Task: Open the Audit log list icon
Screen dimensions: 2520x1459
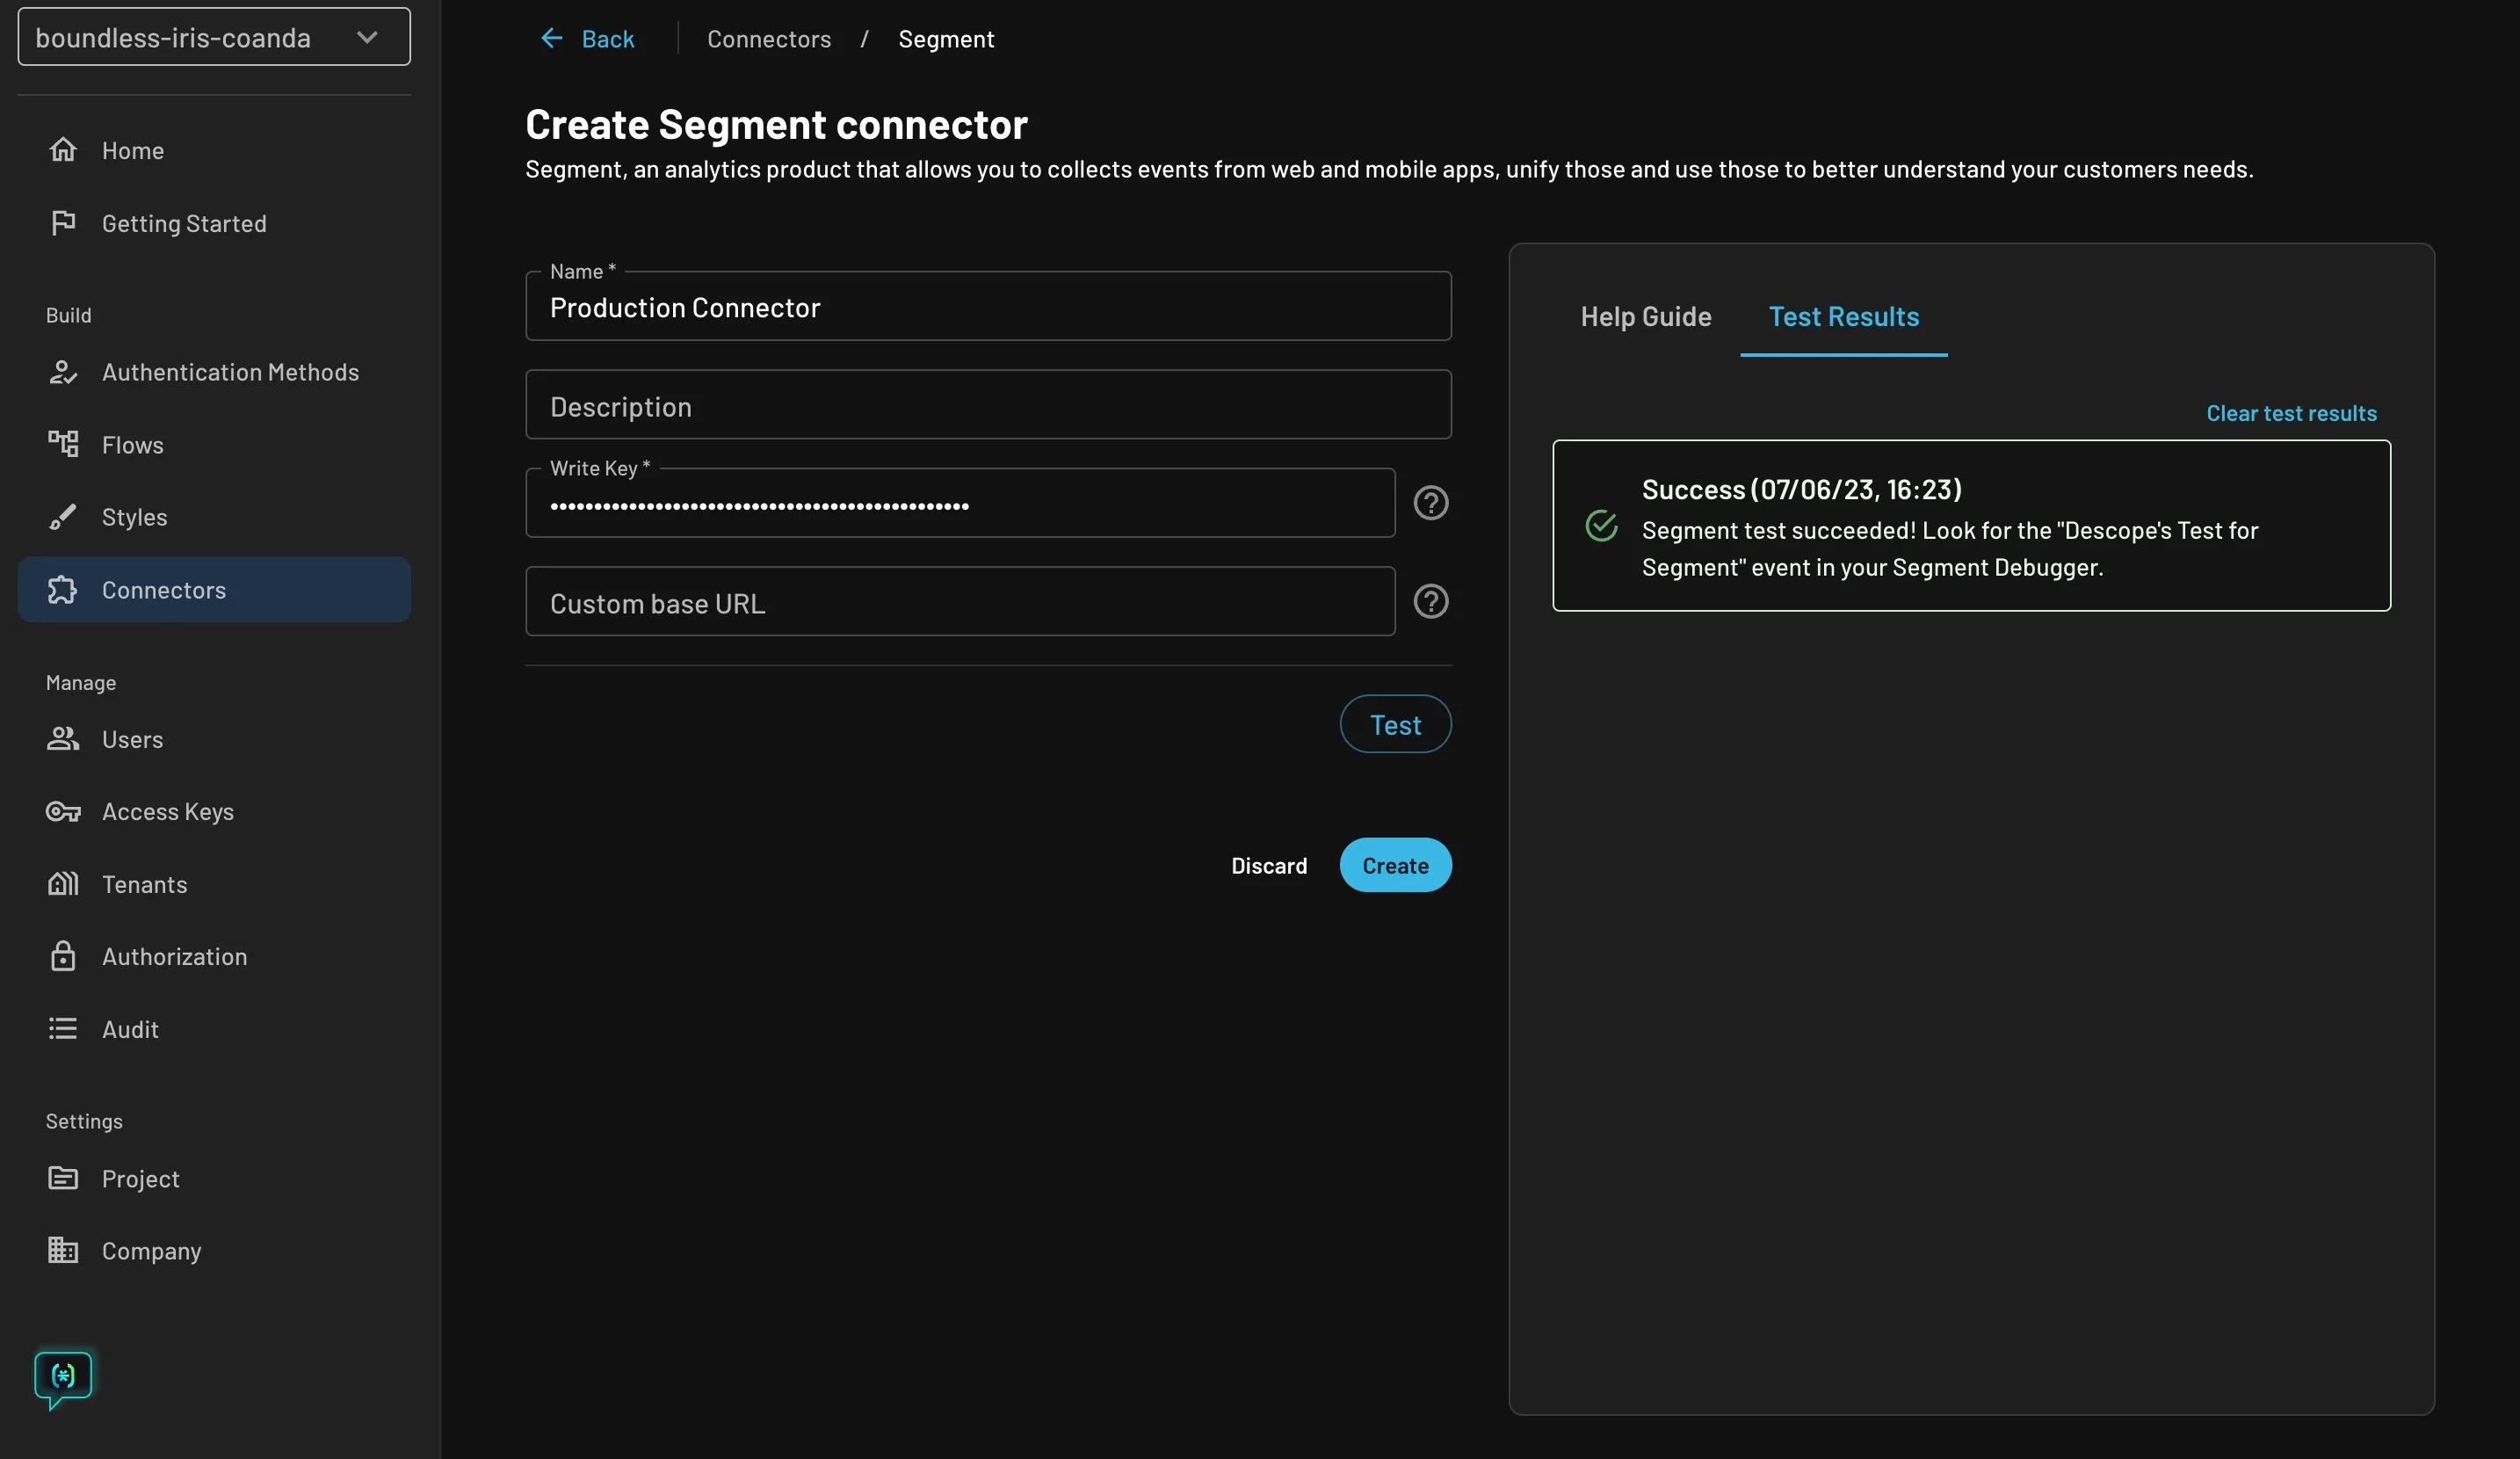Action: (x=63, y=1028)
